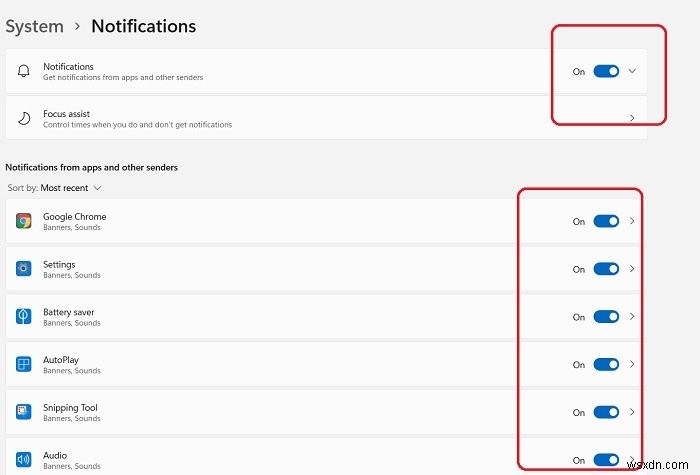Click the Audio speaker app icon
The width and height of the screenshot is (700, 475).
(x=24, y=459)
